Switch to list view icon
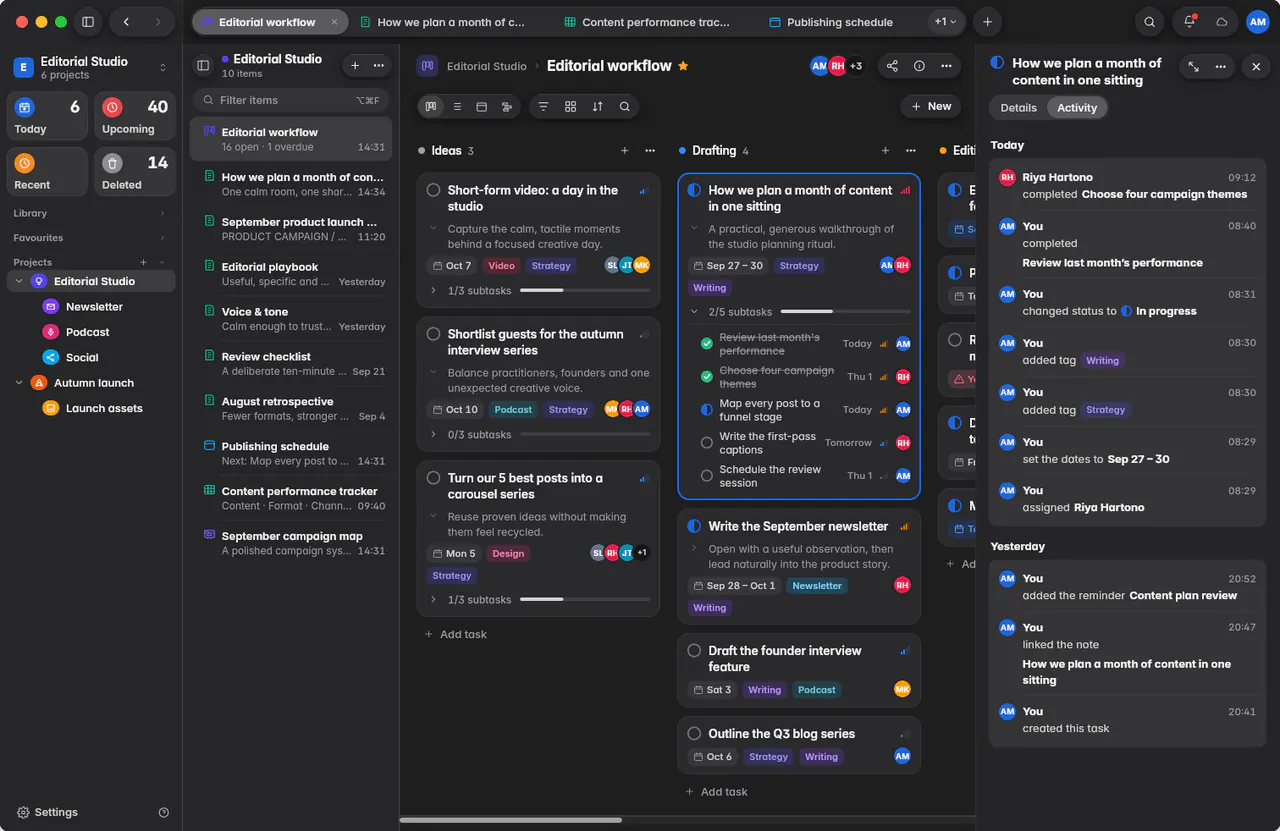The width and height of the screenshot is (1280, 831). [457, 106]
